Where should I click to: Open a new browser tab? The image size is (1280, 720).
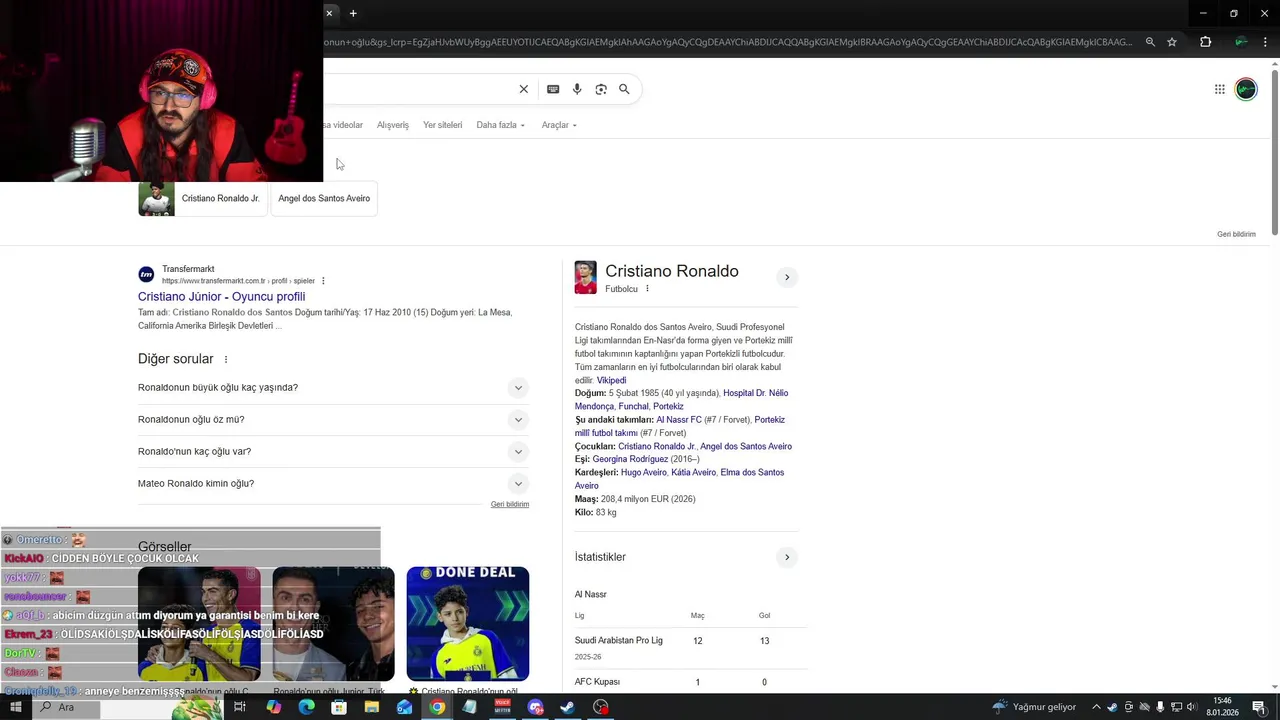coord(353,13)
